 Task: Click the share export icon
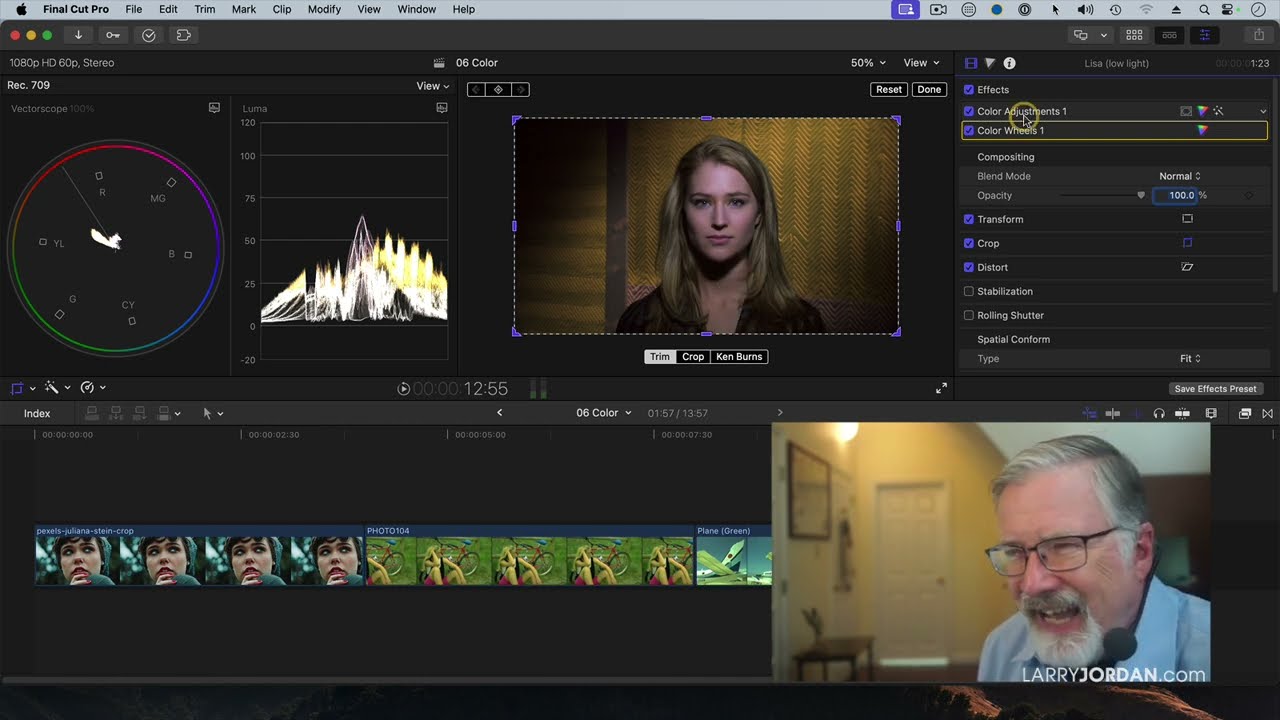pos(1259,35)
